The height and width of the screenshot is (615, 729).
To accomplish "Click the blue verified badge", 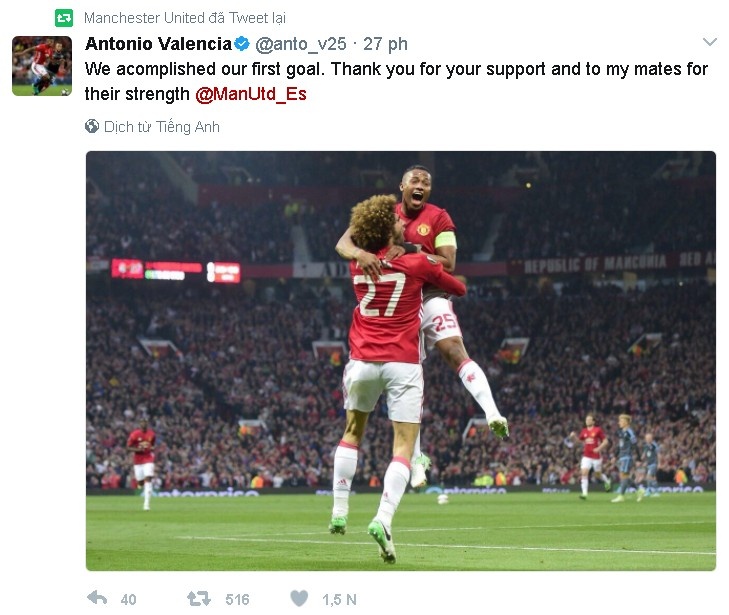I will (x=242, y=44).
